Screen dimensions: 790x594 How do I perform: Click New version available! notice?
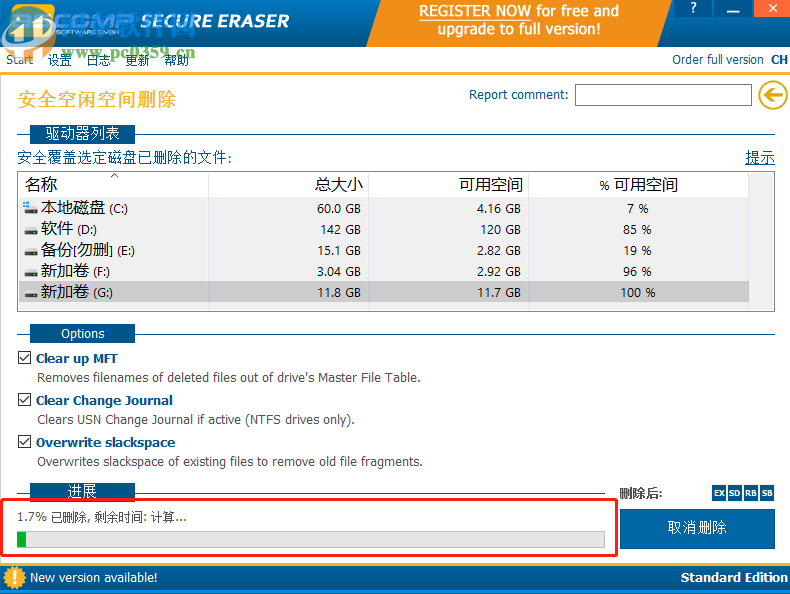[93, 577]
